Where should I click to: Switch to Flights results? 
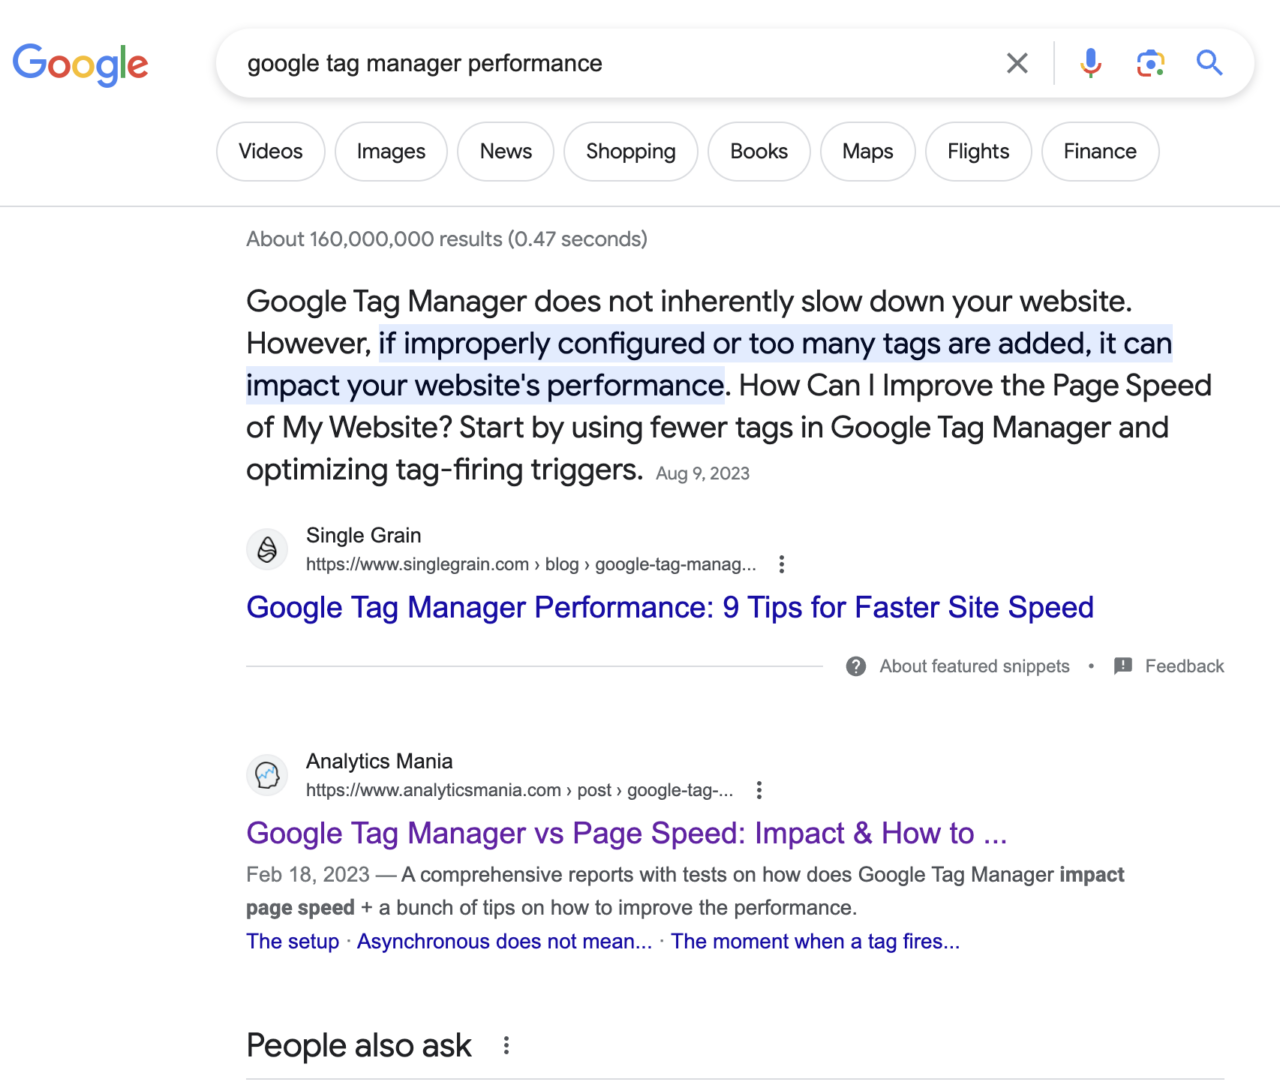[x=979, y=151]
